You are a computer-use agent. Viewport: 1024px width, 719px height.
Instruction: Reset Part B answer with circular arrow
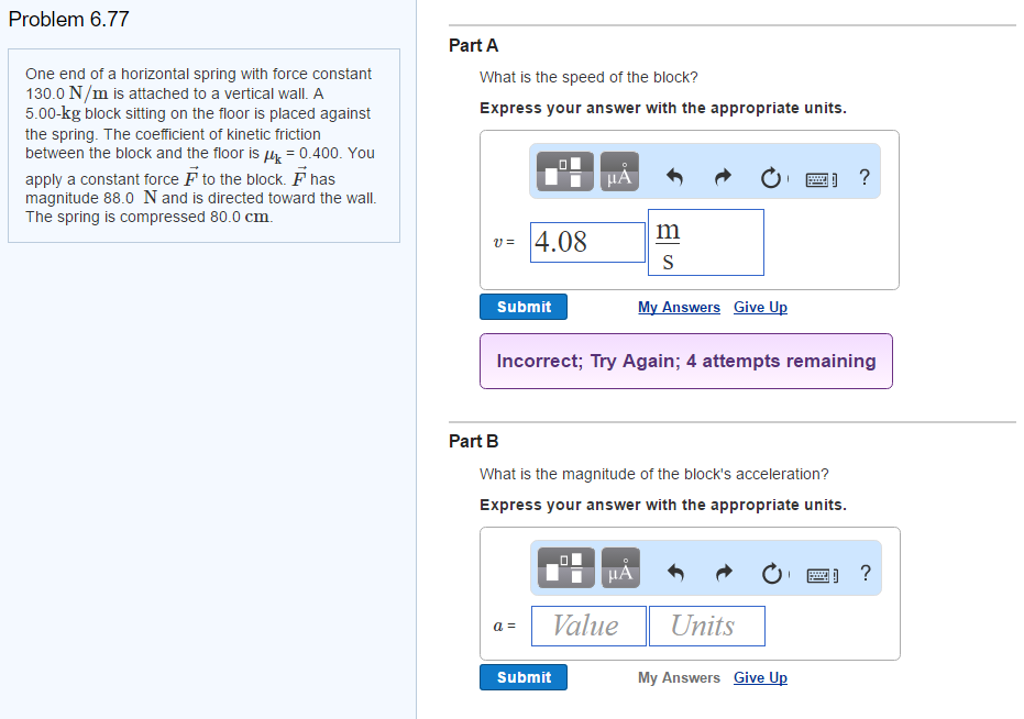pyautogui.click(x=771, y=575)
